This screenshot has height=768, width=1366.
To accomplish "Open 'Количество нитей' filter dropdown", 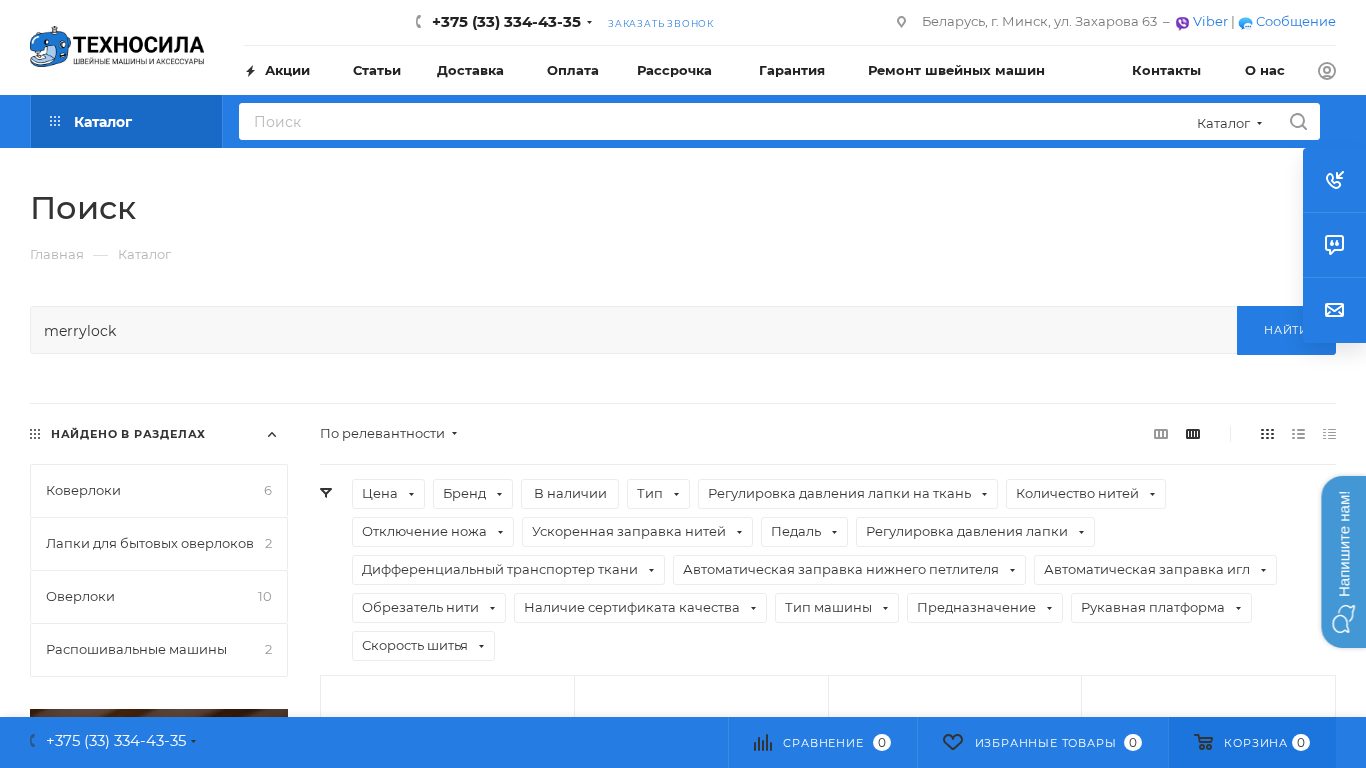I will point(1086,494).
